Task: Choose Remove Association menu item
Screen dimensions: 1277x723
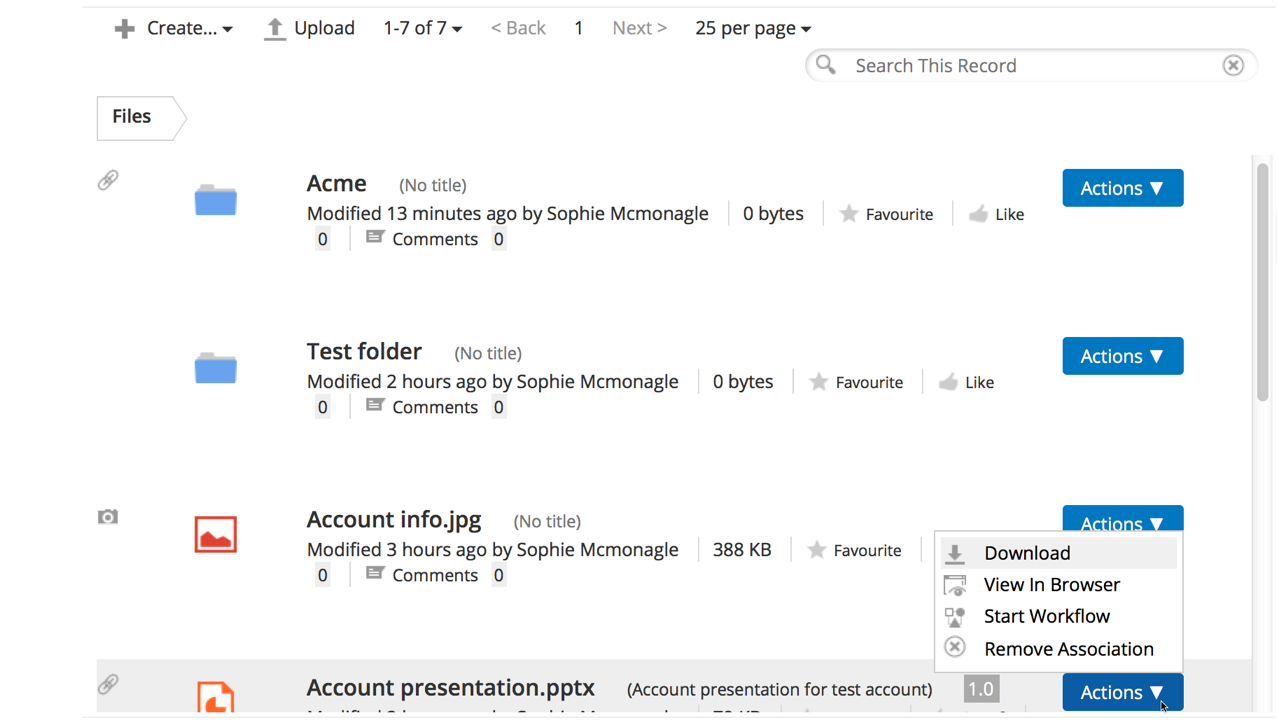Action: click(1068, 649)
